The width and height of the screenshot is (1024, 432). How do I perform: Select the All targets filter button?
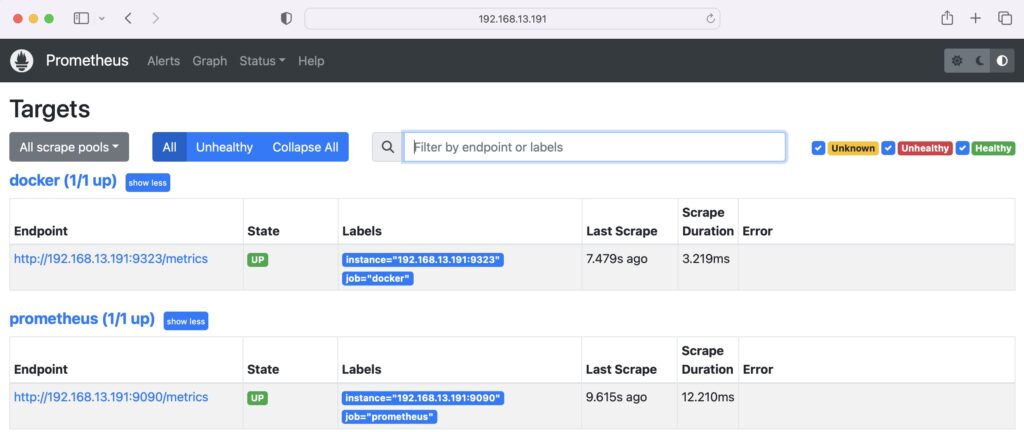coord(169,147)
